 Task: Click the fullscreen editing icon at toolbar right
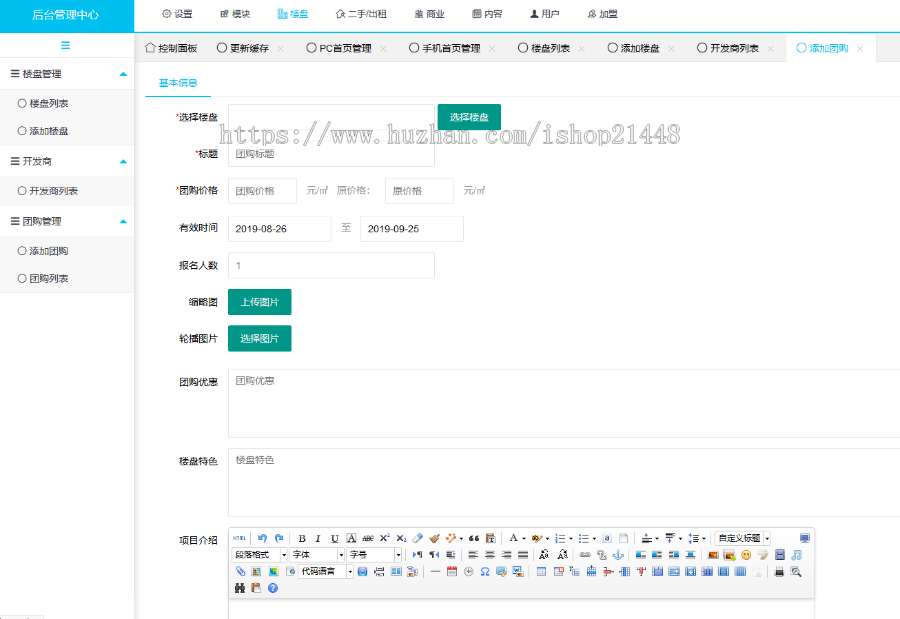click(804, 538)
